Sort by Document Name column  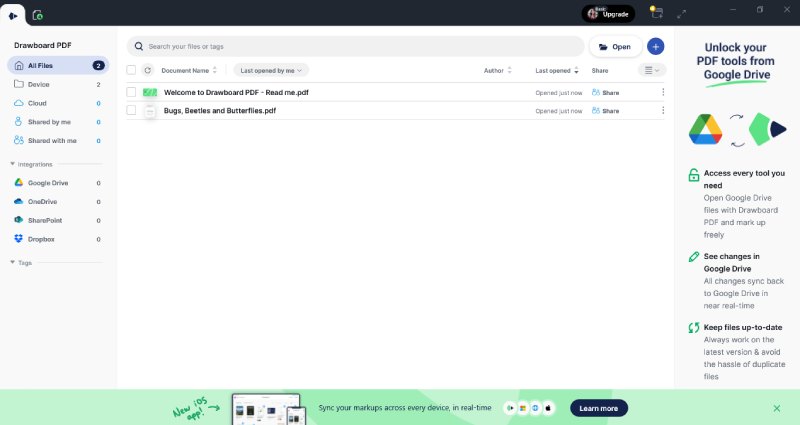[x=189, y=70]
